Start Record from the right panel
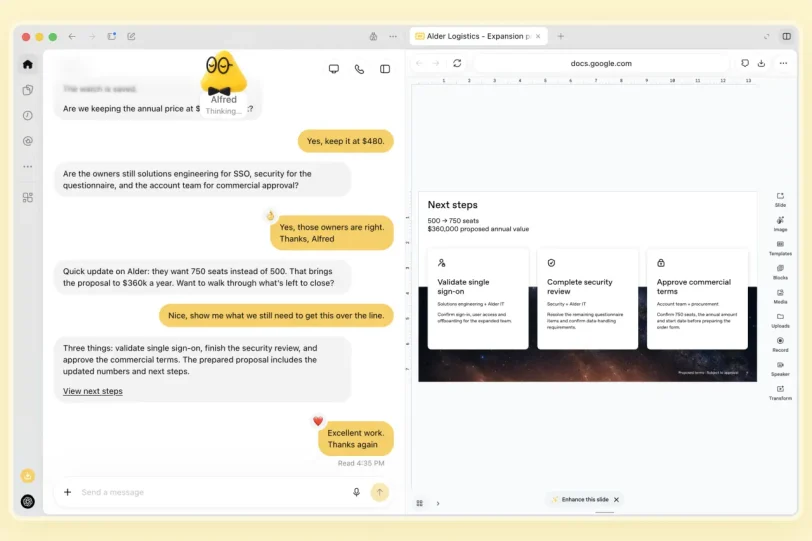 click(780, 344)
